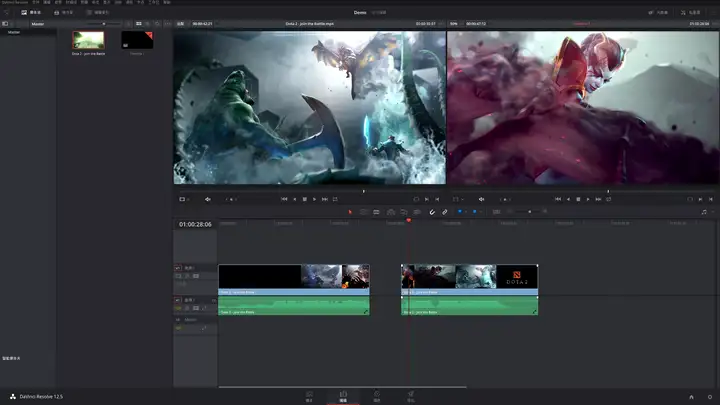
Task: Open the Inspector panel button
Action: (x=691, y=12)
